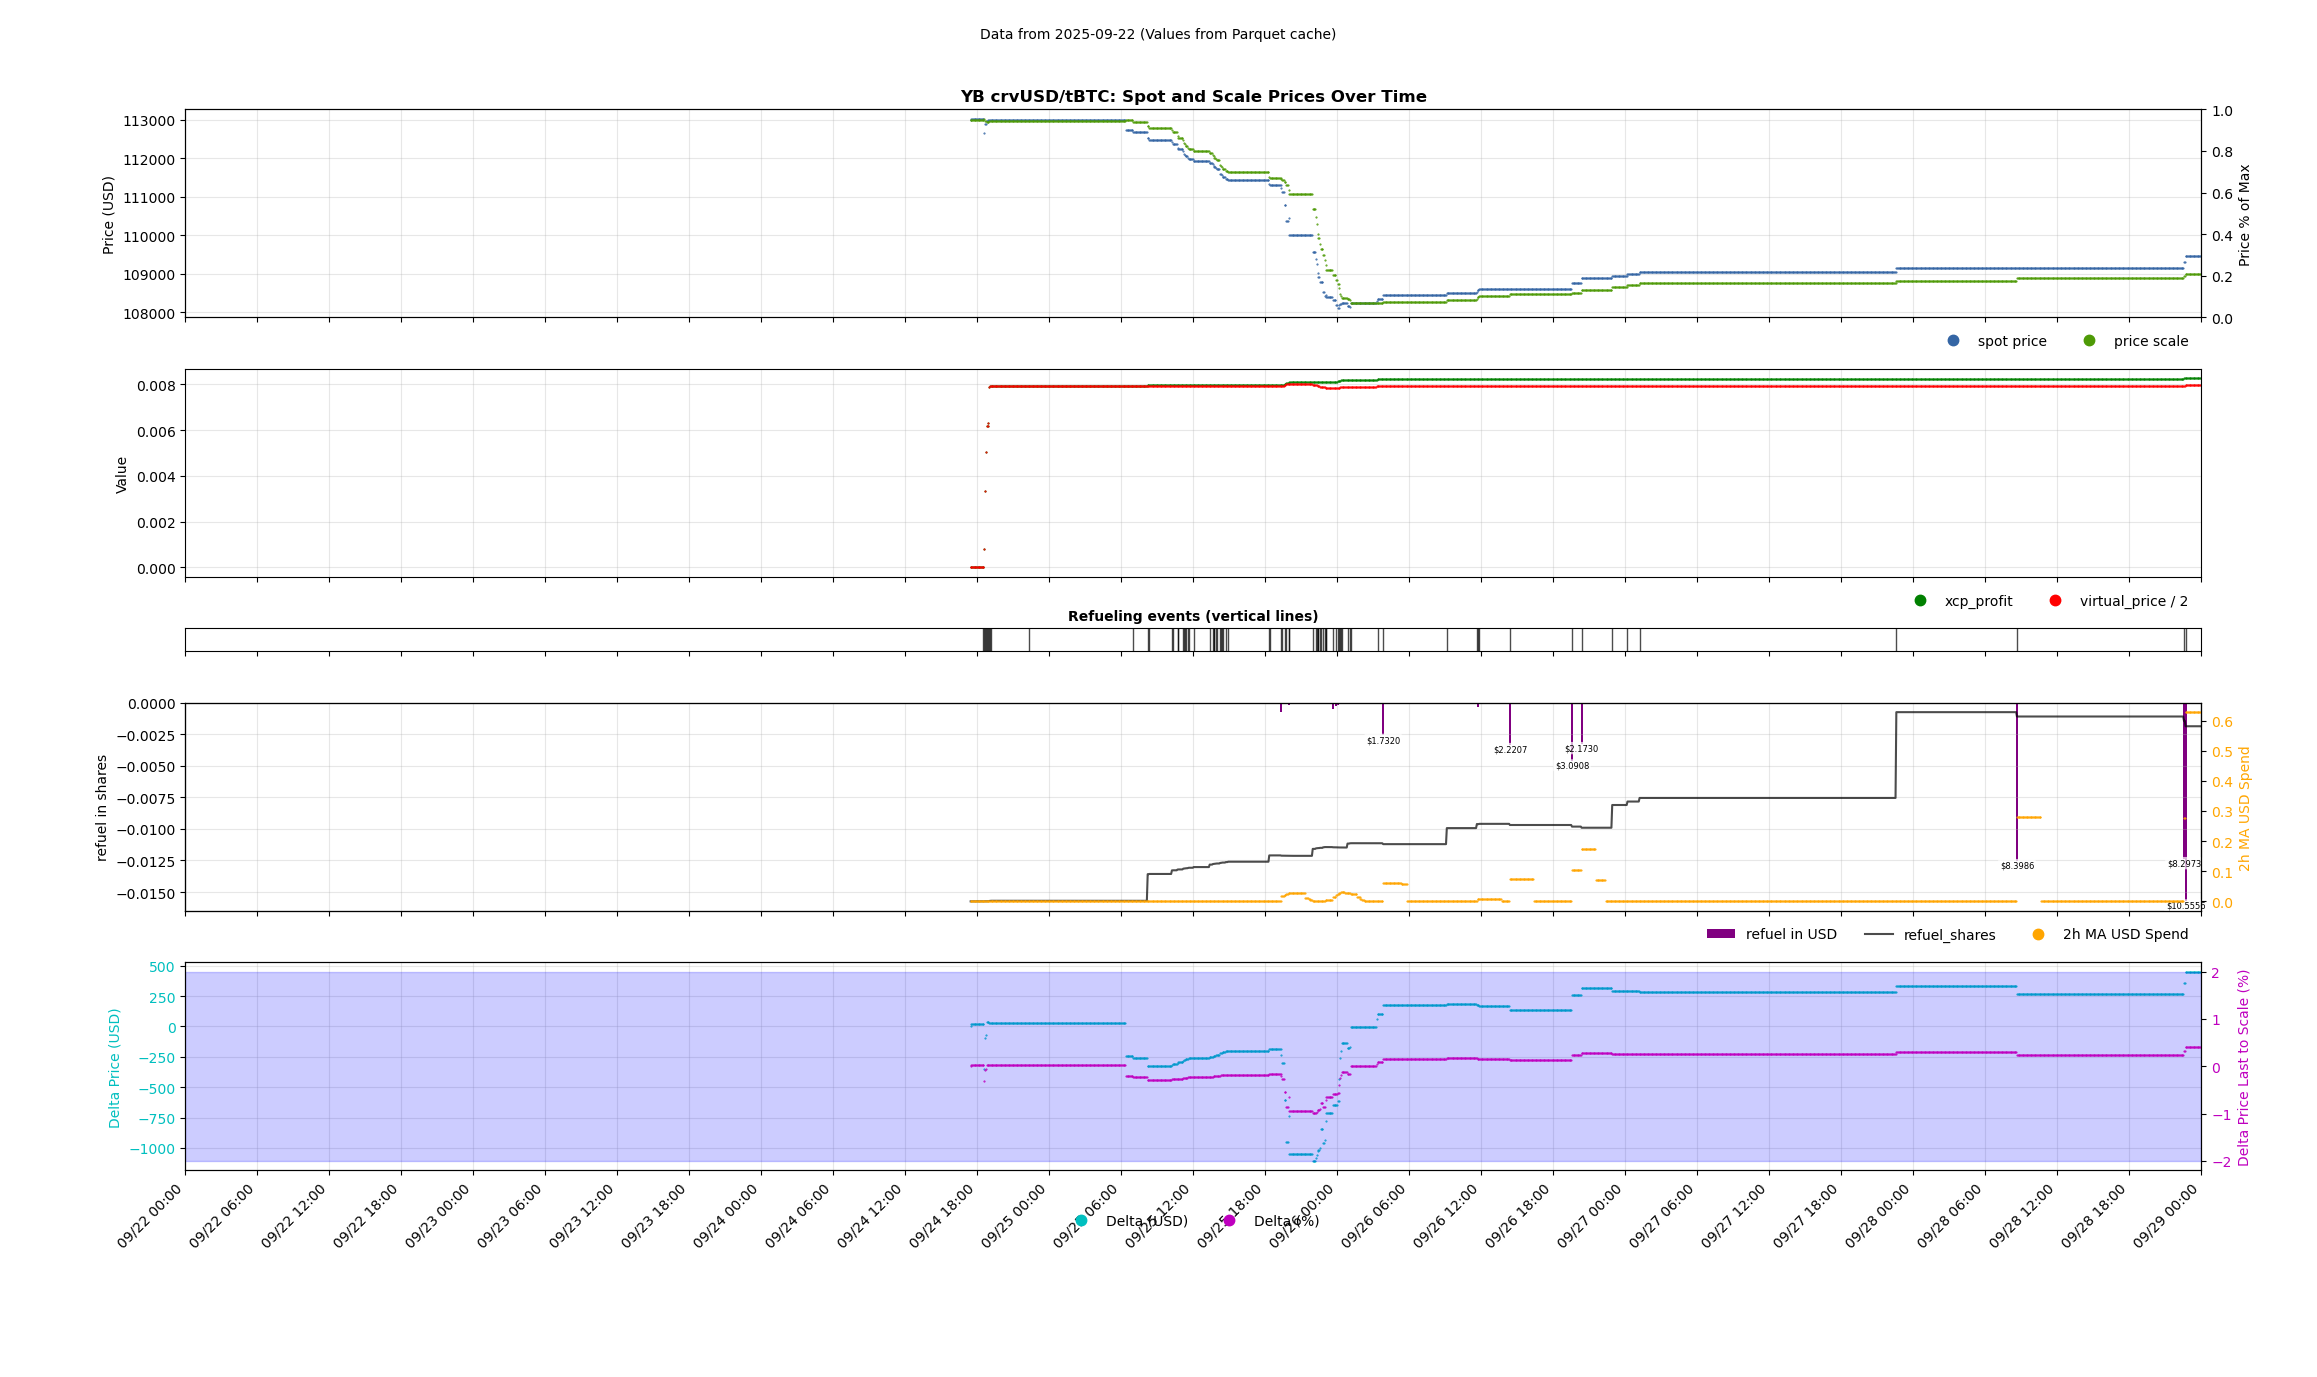Click the magenta Delta (%) legend marker
Image resolution: width=2317 pixels, height=1377 pixels.
pos(1229,1221)
